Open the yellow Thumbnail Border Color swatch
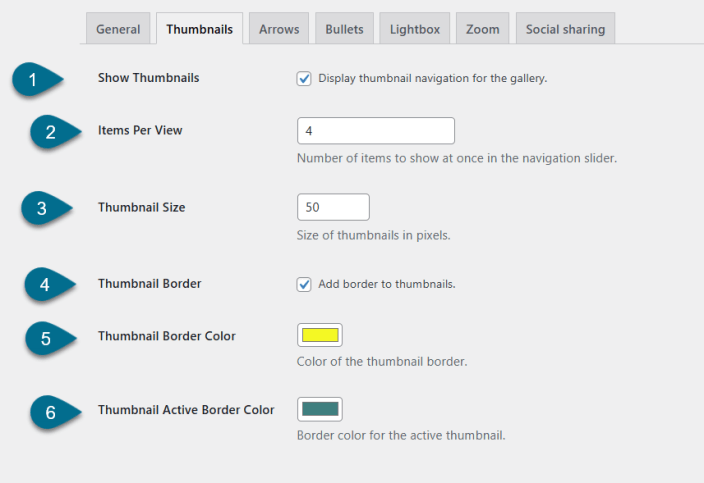The width and height of the screenshot is (704, 483). 320,335
